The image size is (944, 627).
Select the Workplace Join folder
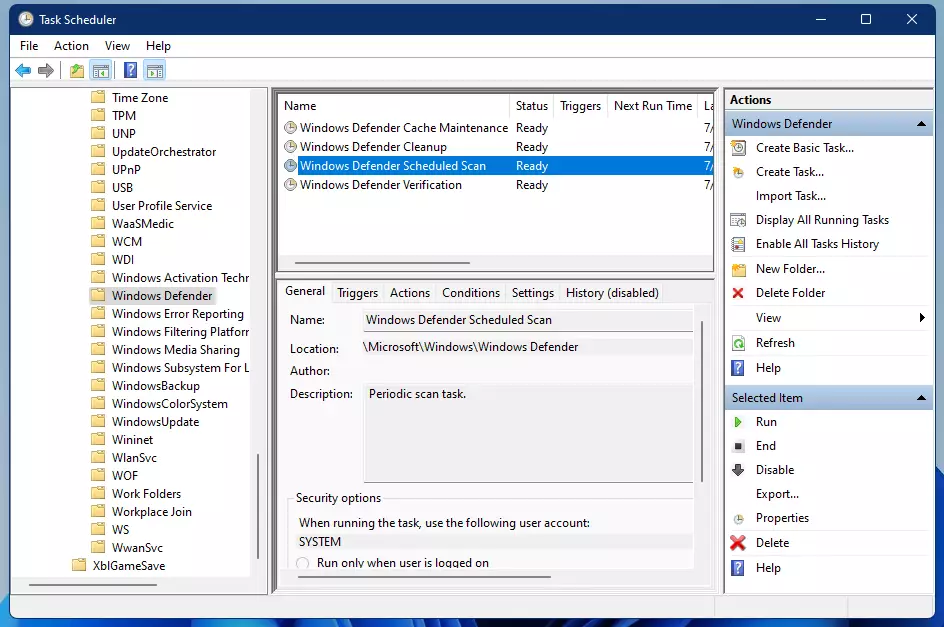[152, 511]
